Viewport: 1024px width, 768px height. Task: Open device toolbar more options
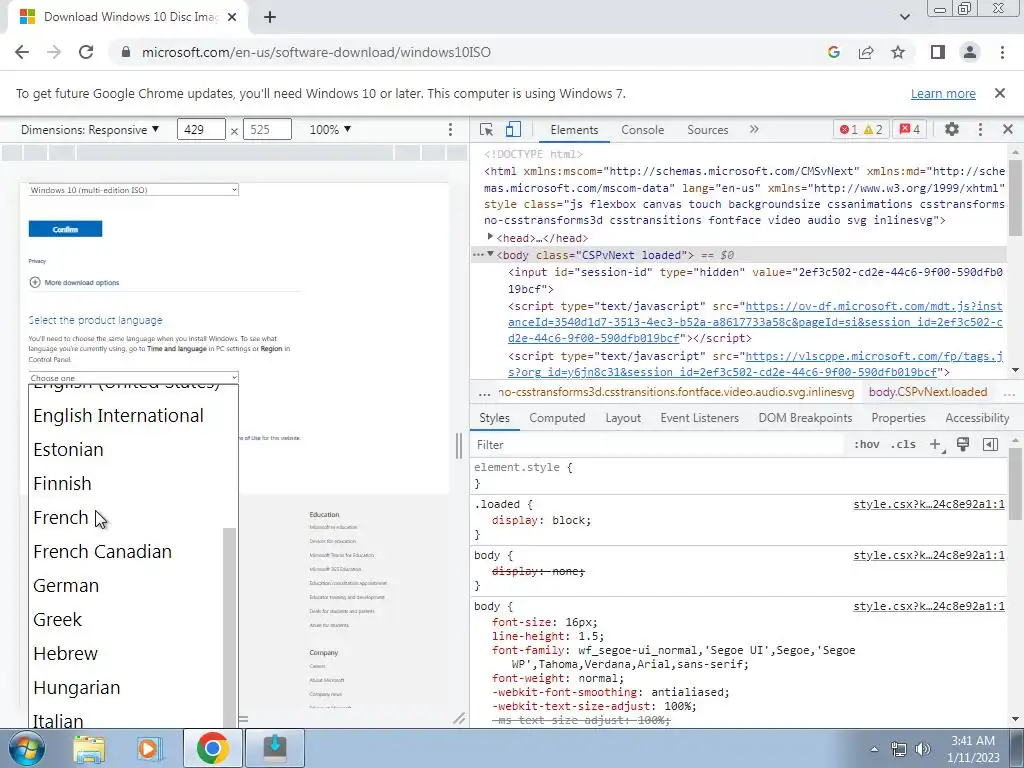click(x=450, y=129)
